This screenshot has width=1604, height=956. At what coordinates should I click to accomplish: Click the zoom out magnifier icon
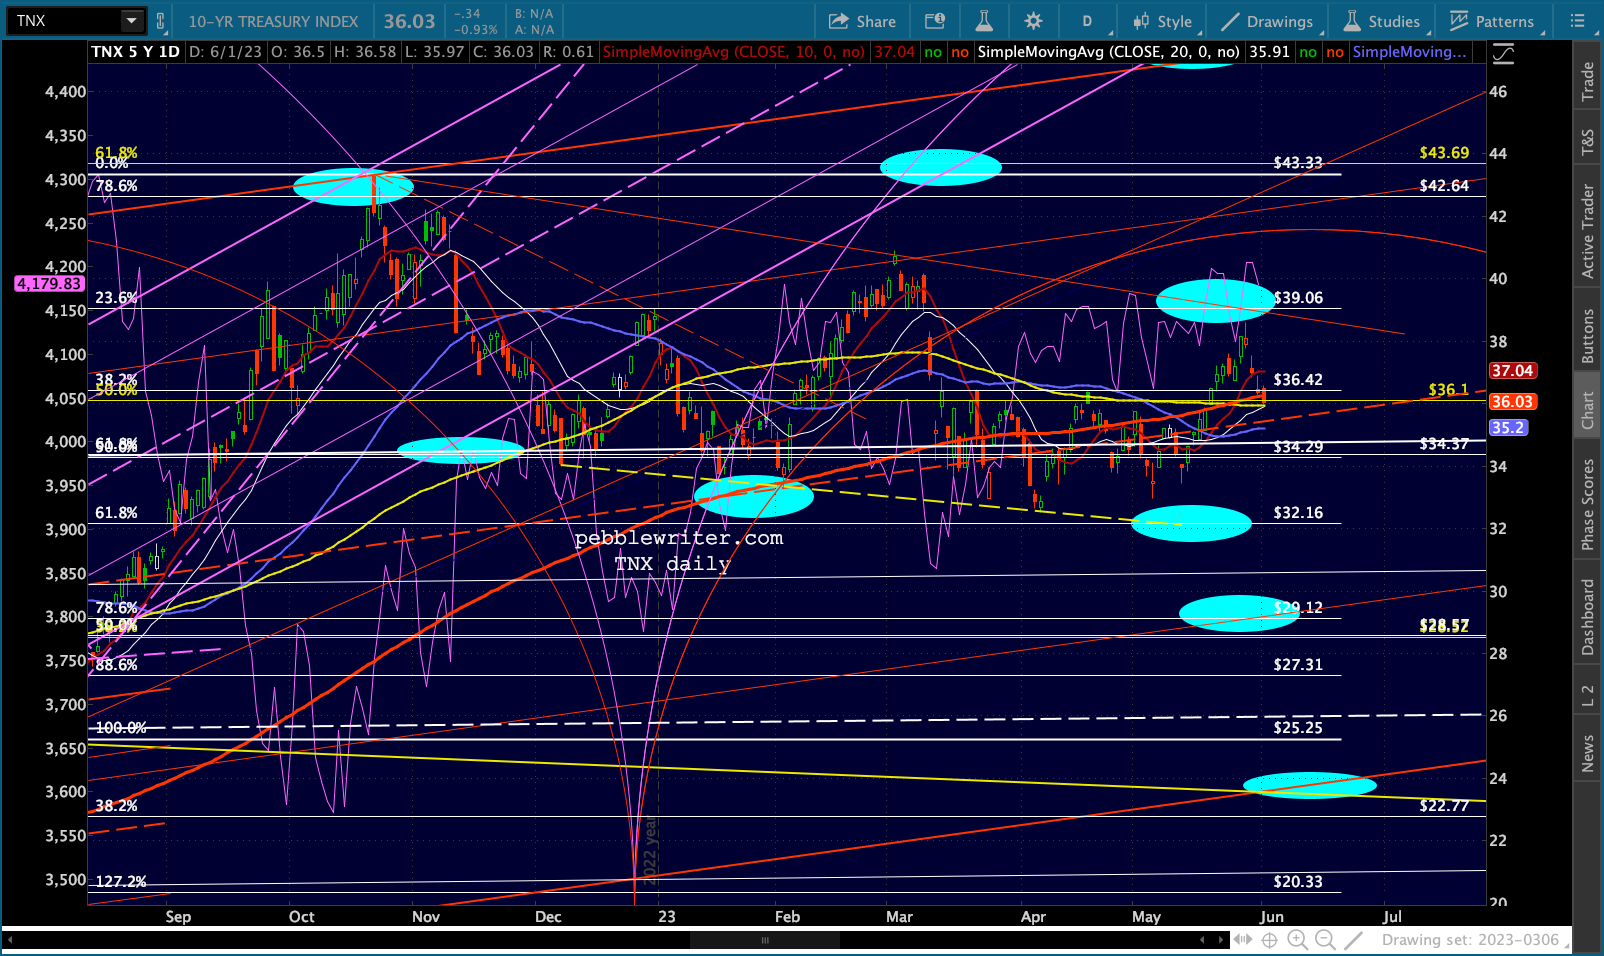coord(1325,940)
